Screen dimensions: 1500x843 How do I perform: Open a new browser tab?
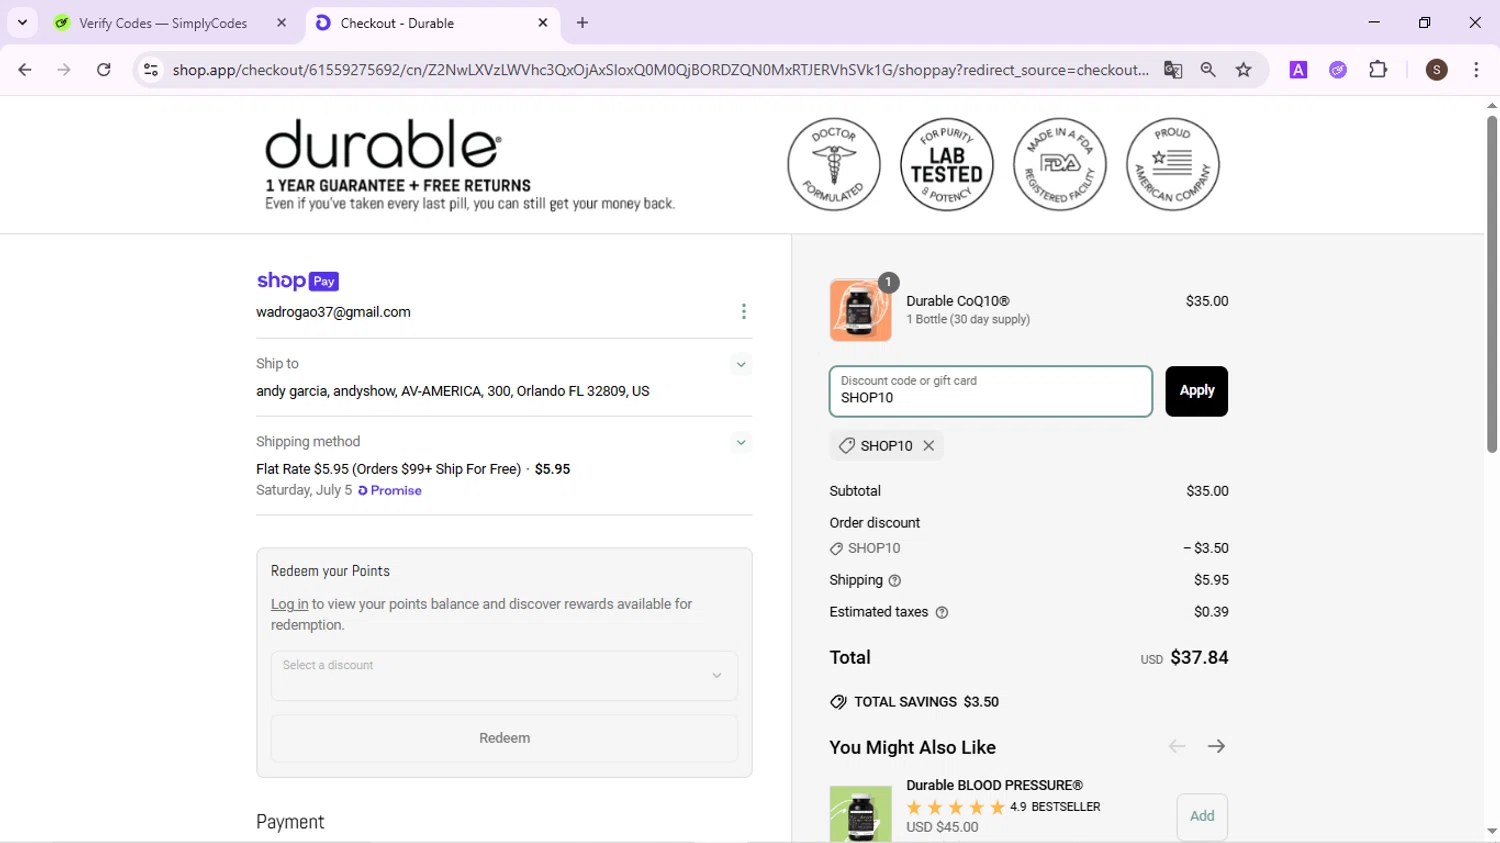583,22
